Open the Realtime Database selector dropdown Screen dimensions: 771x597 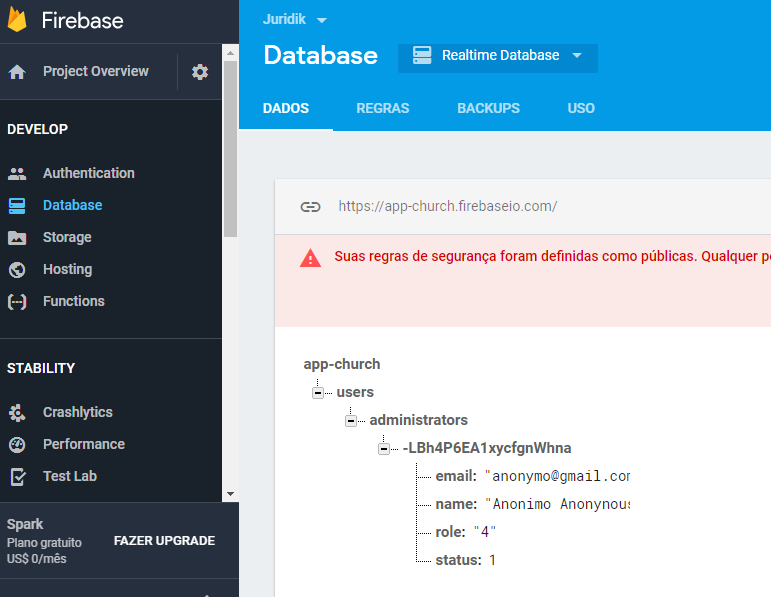click(x=498, y=58)
